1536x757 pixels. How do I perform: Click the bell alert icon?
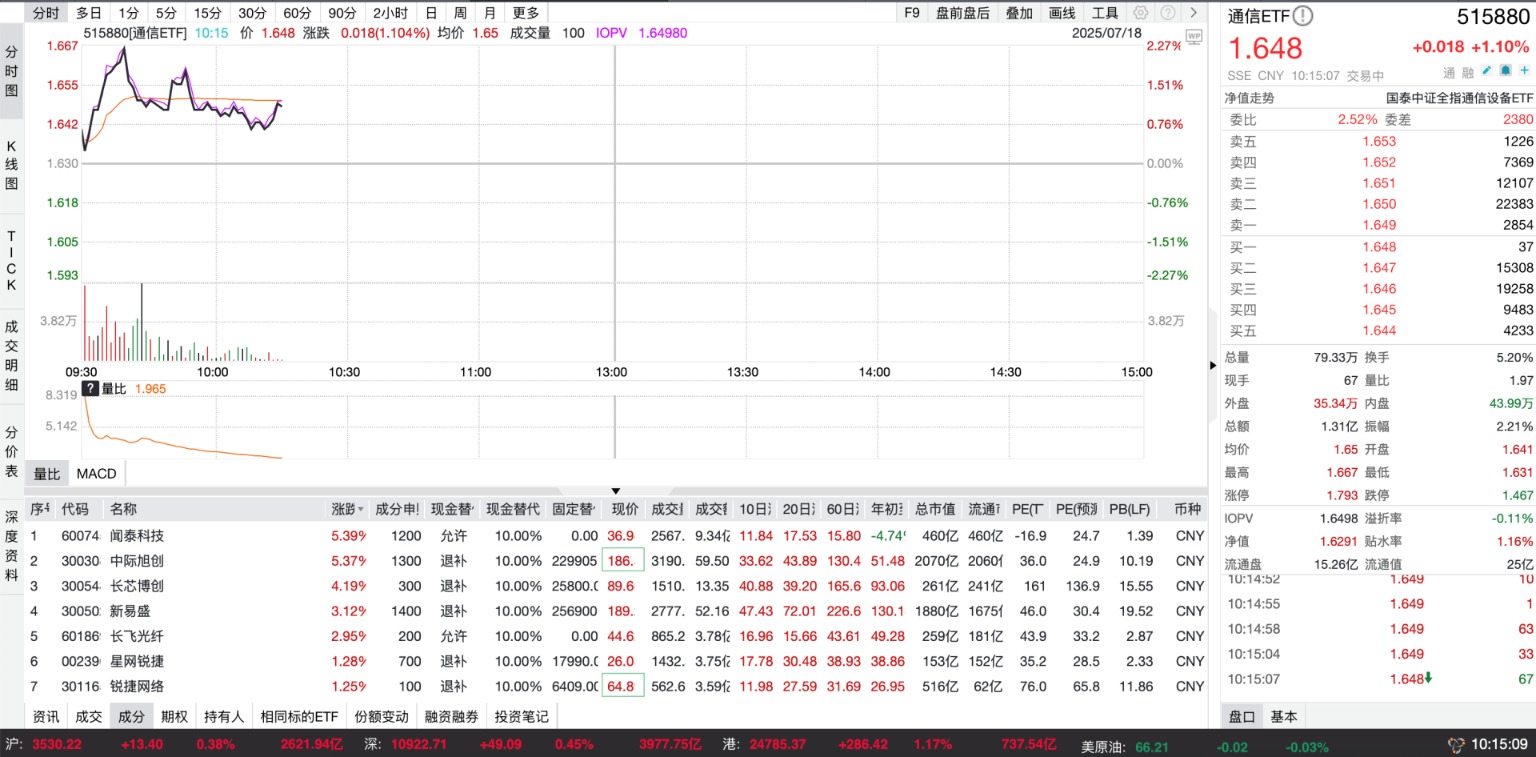[1505, 71]
